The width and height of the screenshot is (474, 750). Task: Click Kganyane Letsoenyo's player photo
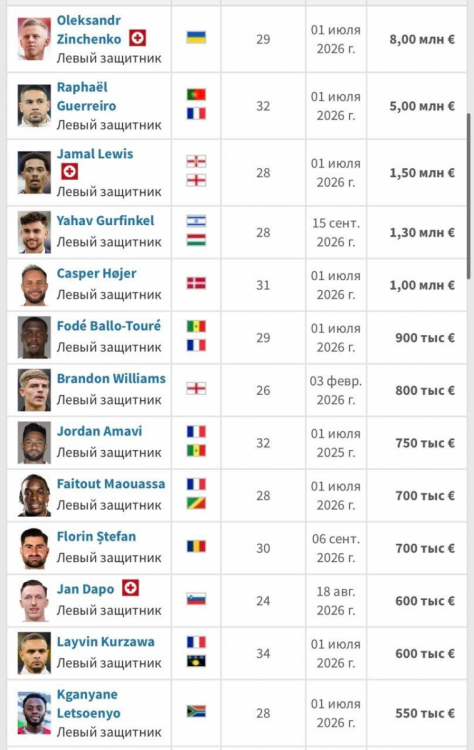(34, 713)
